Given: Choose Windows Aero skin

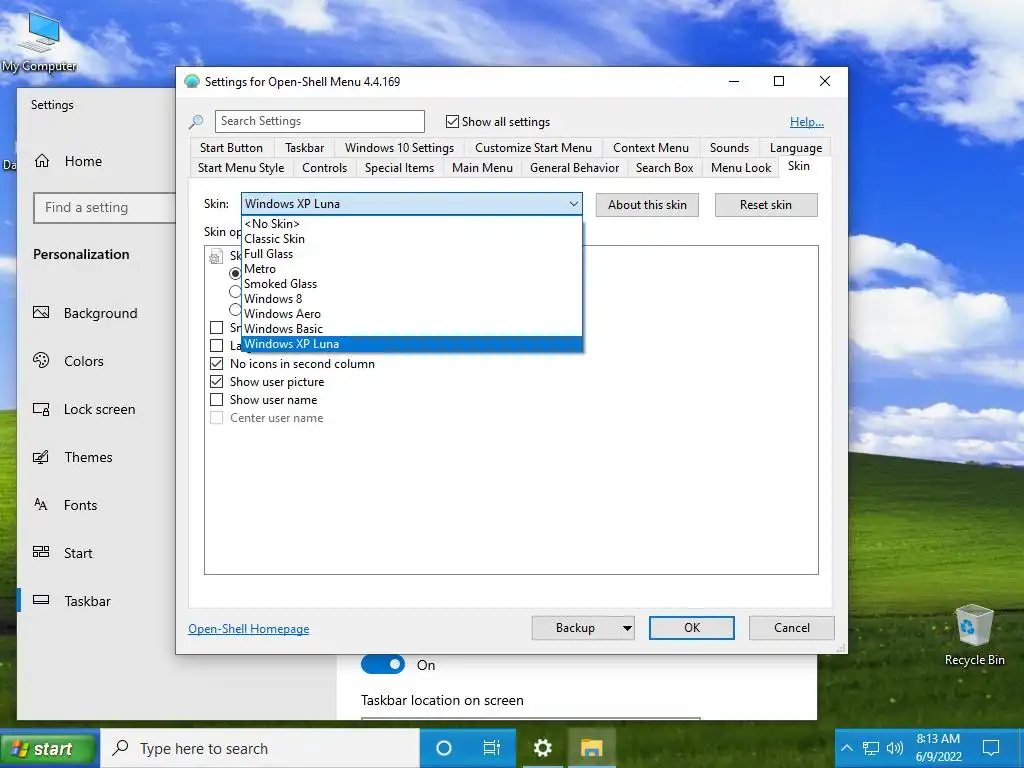Looking at the screenshot, I should pyautogui.click(x=411, y=313).
